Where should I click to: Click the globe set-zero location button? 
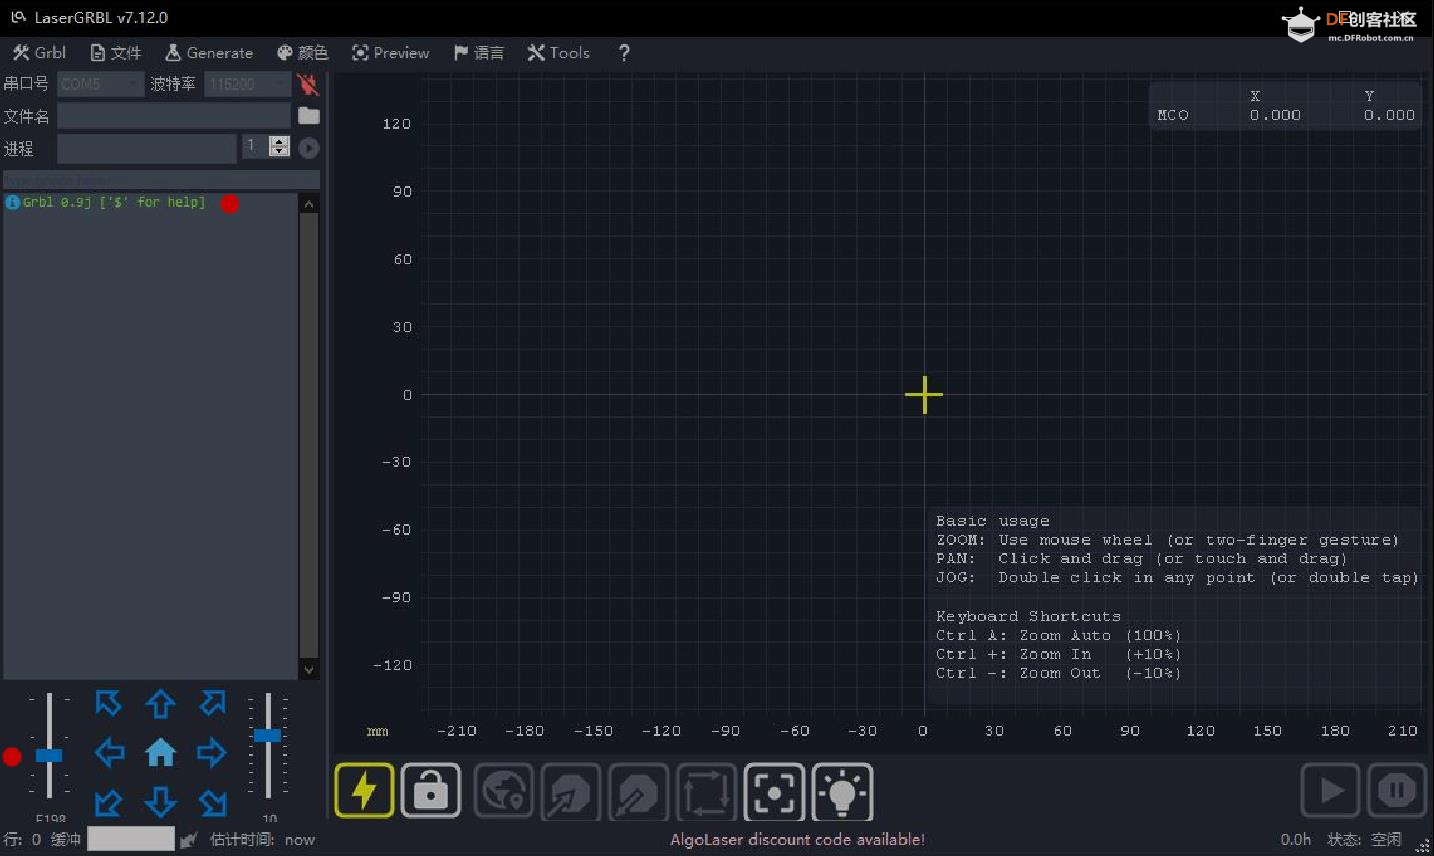coord(502,792)
